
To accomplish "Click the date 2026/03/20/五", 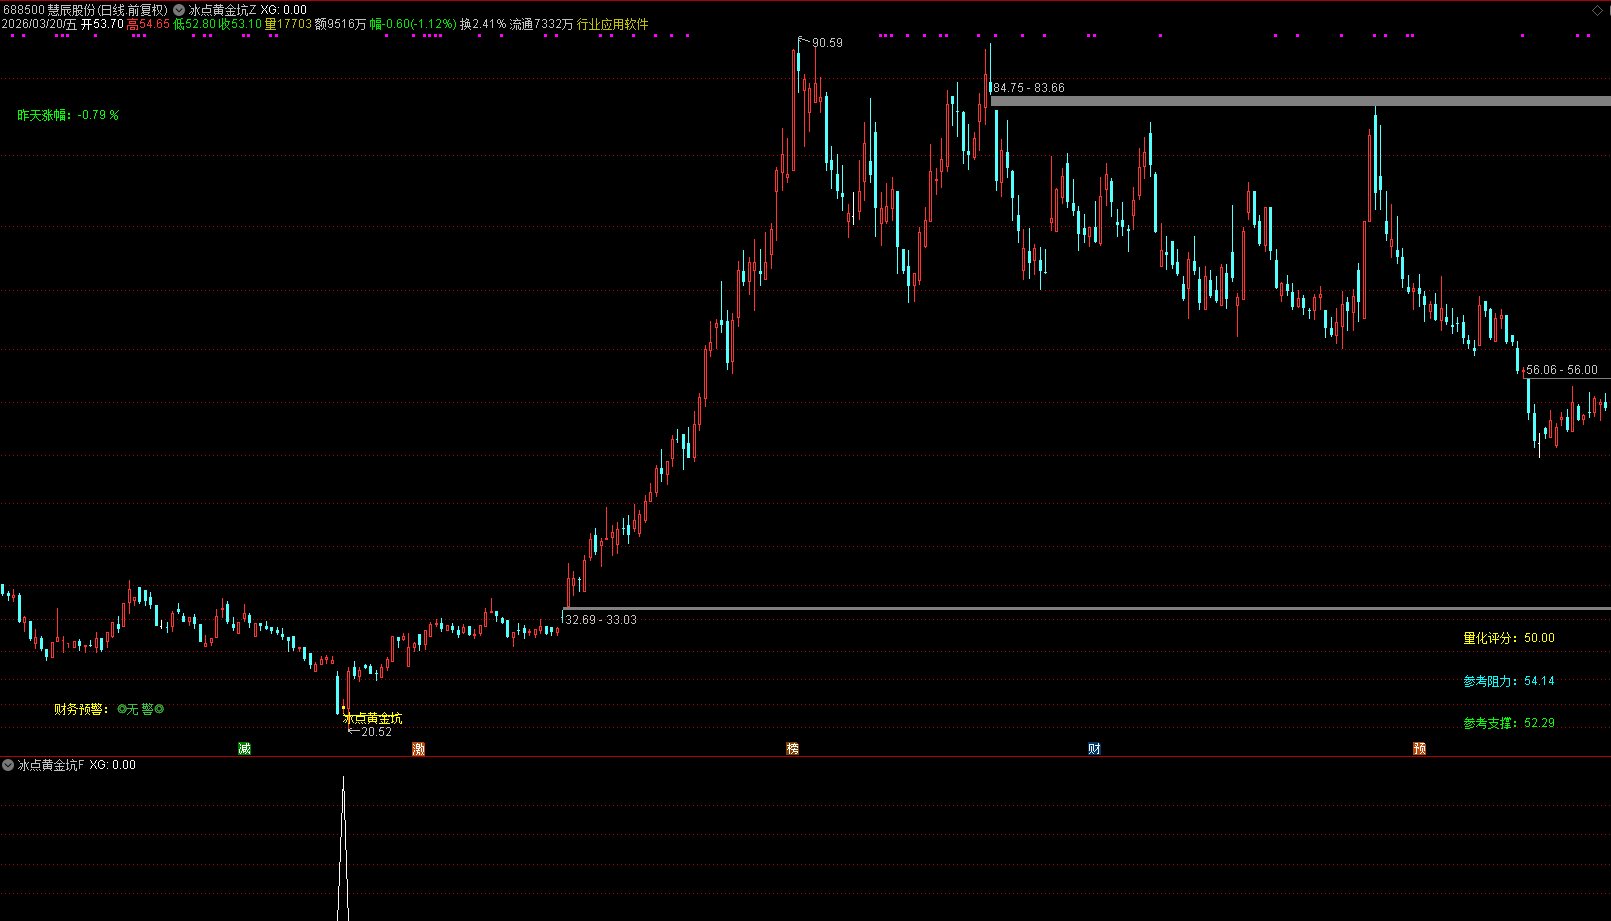I will (x=39, y=24).
